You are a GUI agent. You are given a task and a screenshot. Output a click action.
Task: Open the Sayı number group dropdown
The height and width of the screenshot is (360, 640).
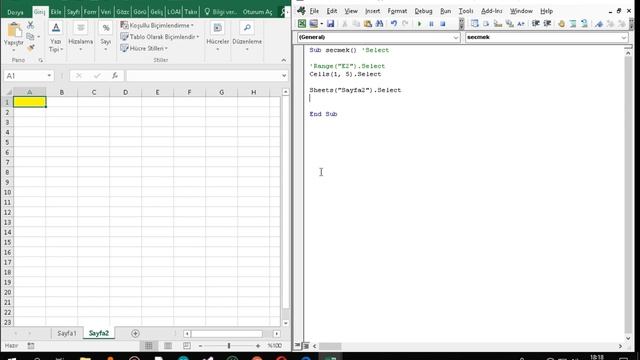pyautogui.click(x=106, y=38)
